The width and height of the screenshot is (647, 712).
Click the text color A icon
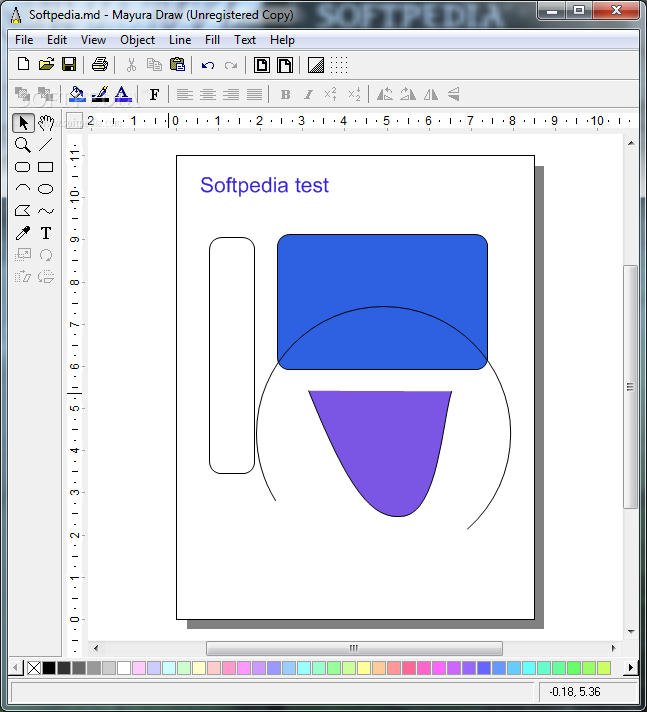tap(123, 94)
